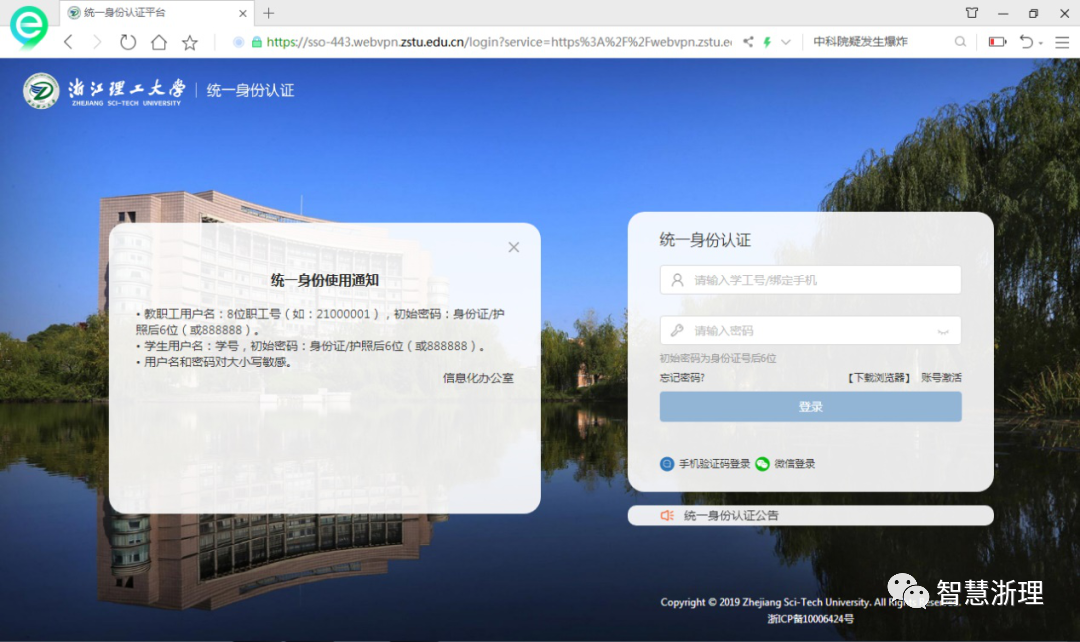Image resolution: width=1080 pixels, height=642 pixels.
Task: Close the 统一身份使用通知 notice panel
Action: click(x=514, y=247)
